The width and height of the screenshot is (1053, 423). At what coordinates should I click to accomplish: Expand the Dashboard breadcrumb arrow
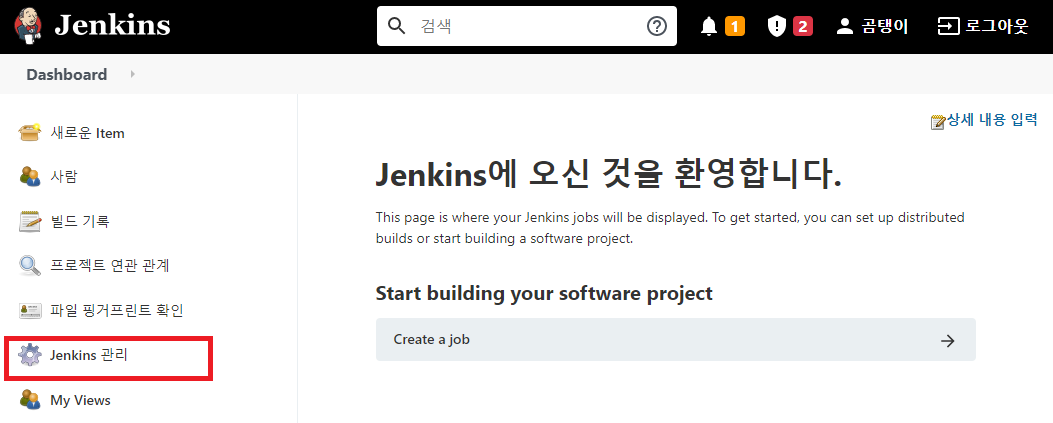132,74
